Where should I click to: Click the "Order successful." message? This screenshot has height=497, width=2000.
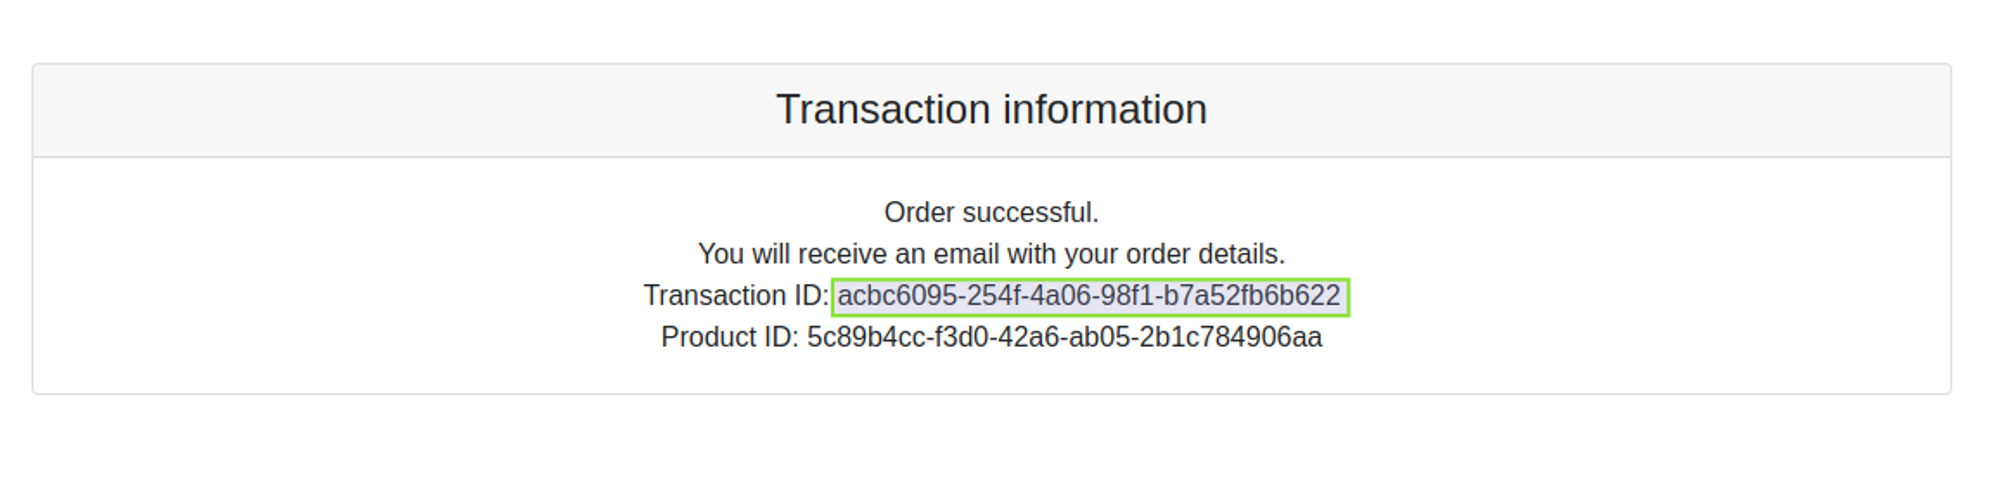point(991,213)
